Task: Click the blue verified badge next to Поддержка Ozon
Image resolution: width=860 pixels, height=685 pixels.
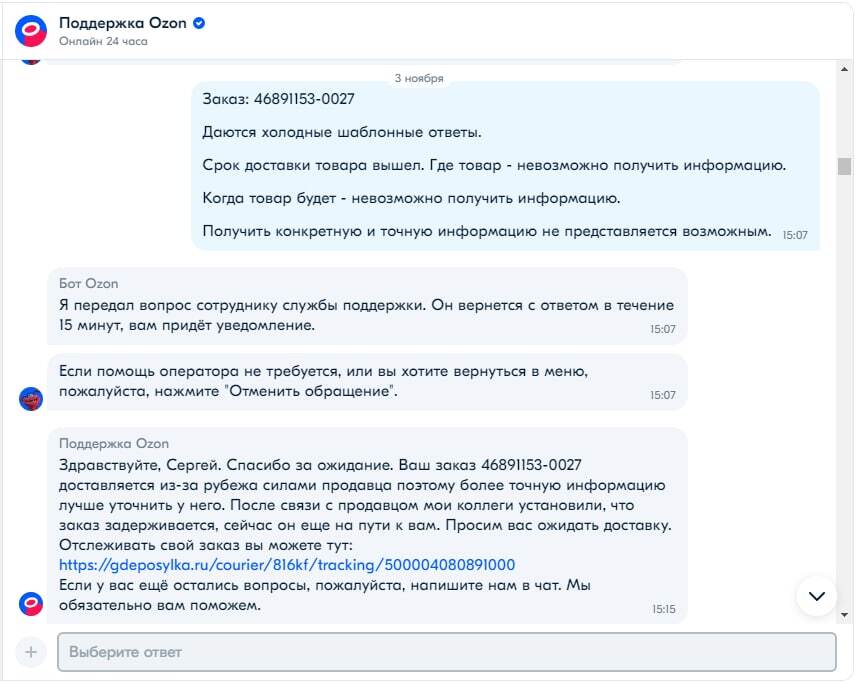Action: coord(199,23)
